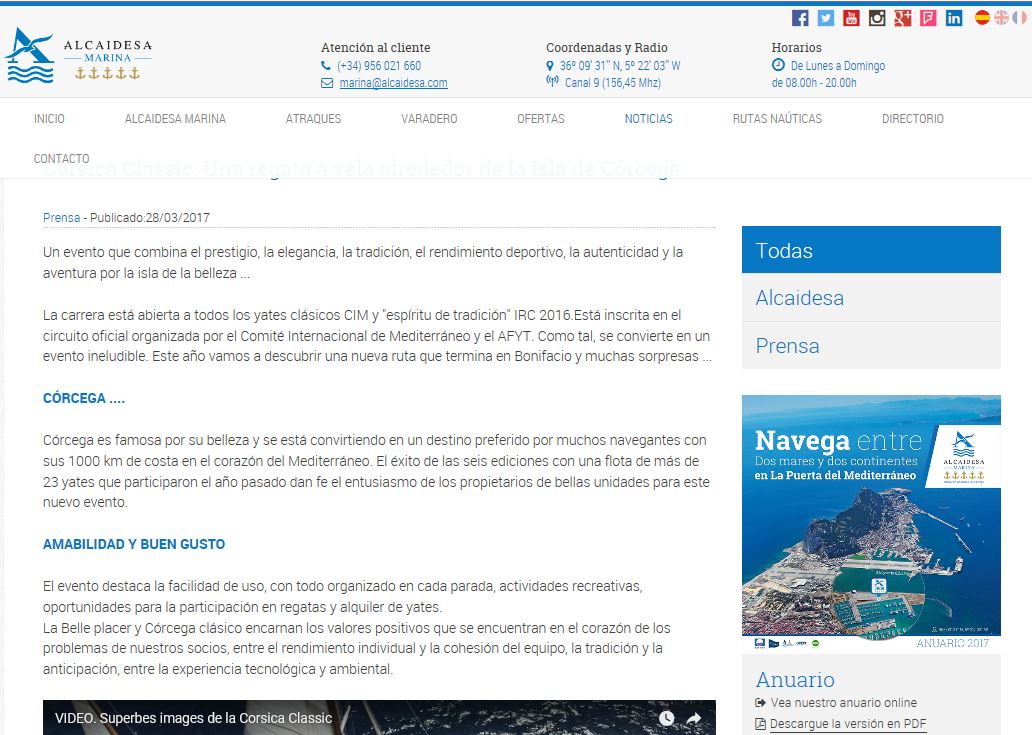Screen dimensions: 1032x735
Task: Select the Todas category tab
Action: [870, 250]
